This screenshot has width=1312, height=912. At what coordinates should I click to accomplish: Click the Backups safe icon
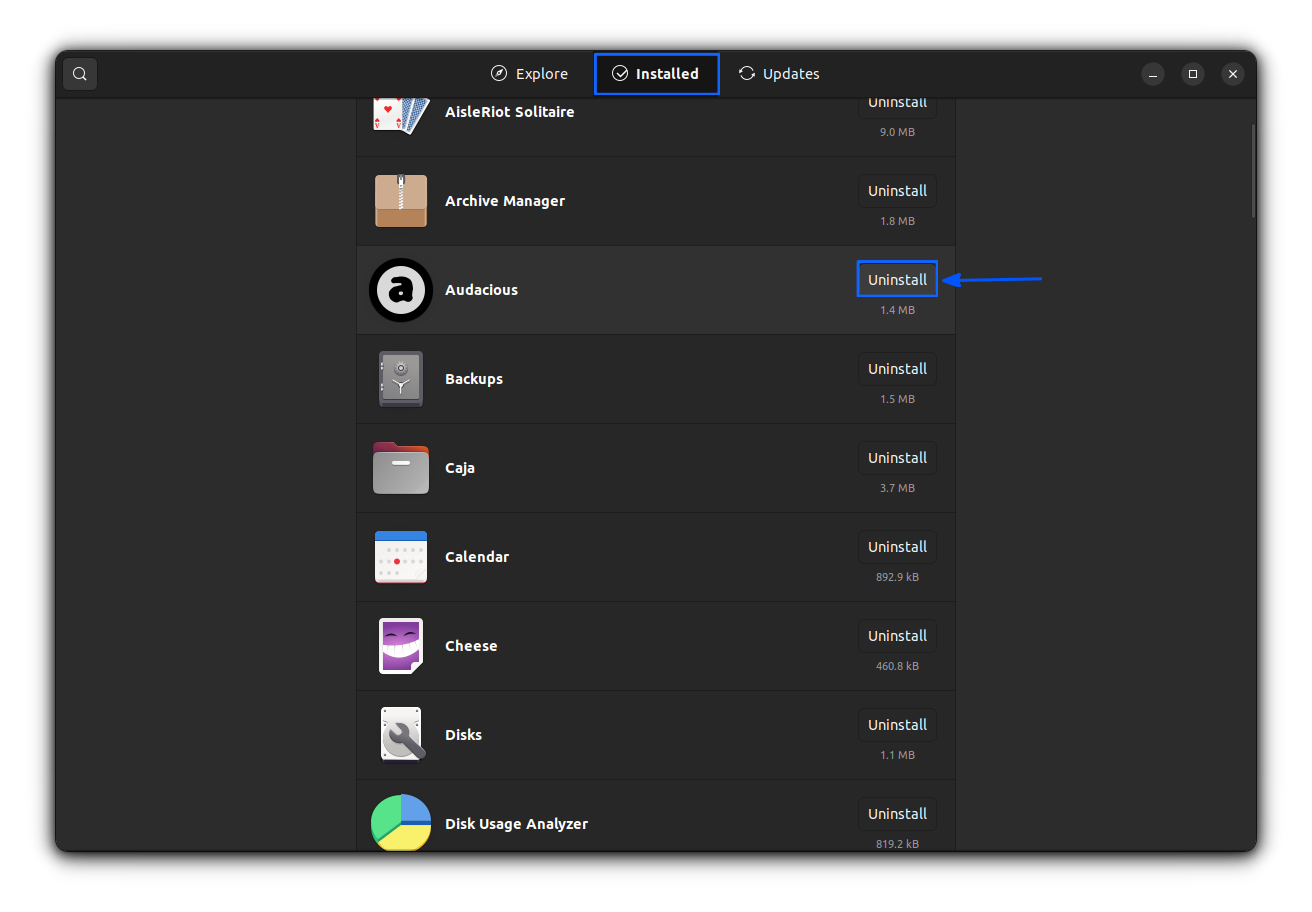(400, 378)
